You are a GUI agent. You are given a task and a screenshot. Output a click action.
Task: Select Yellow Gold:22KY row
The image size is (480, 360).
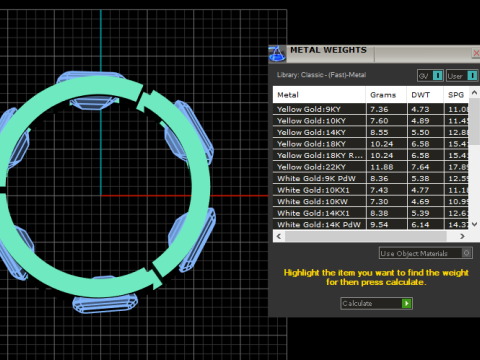371,167
